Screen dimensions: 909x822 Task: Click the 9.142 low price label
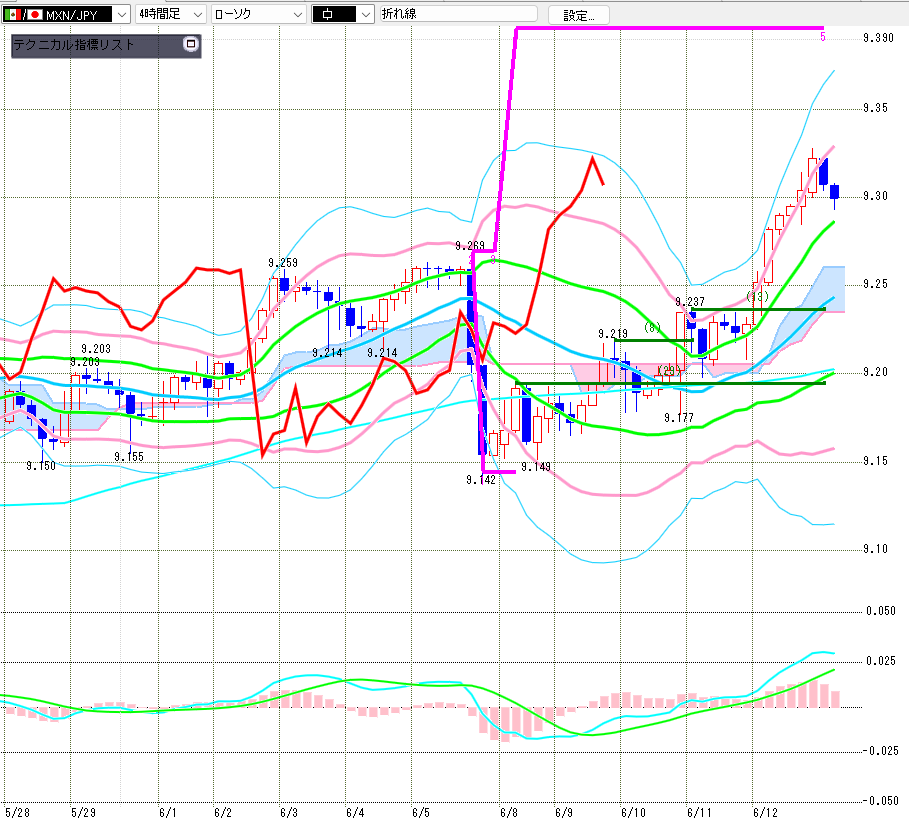481,480
